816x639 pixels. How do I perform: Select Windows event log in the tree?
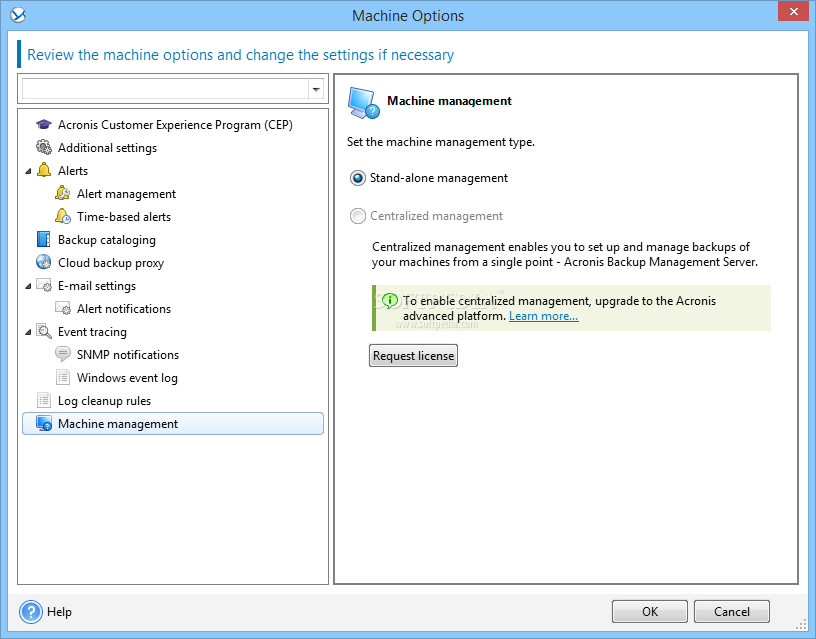click(x=127, y=378)
